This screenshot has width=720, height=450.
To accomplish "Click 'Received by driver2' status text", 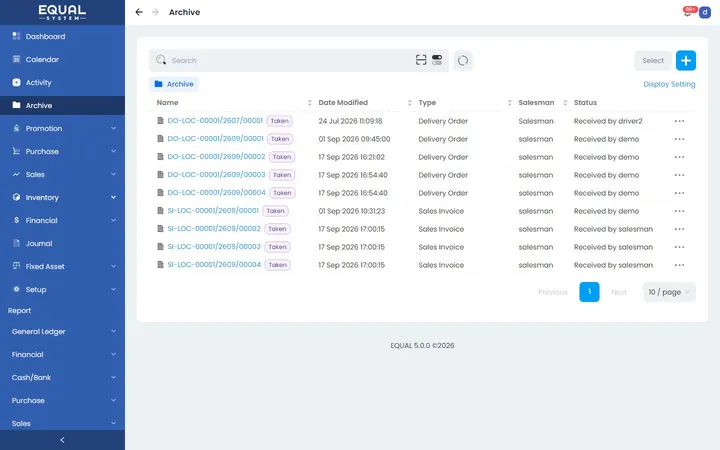I will coord(608,121).
